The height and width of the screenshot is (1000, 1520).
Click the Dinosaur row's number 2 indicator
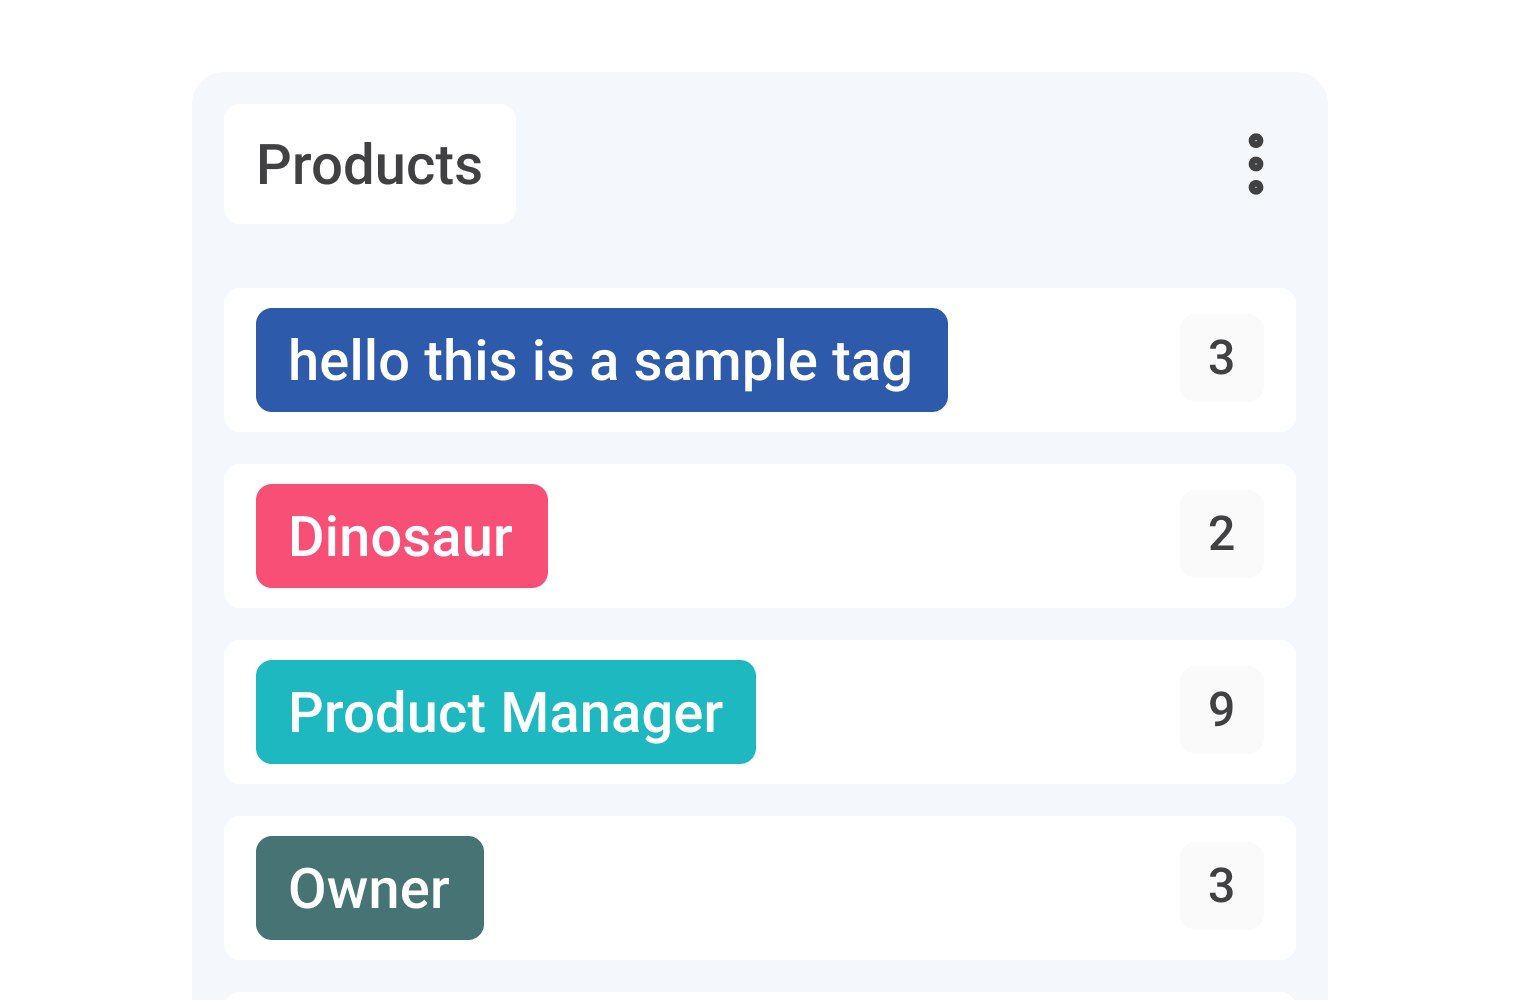(x=1221, y=534)
